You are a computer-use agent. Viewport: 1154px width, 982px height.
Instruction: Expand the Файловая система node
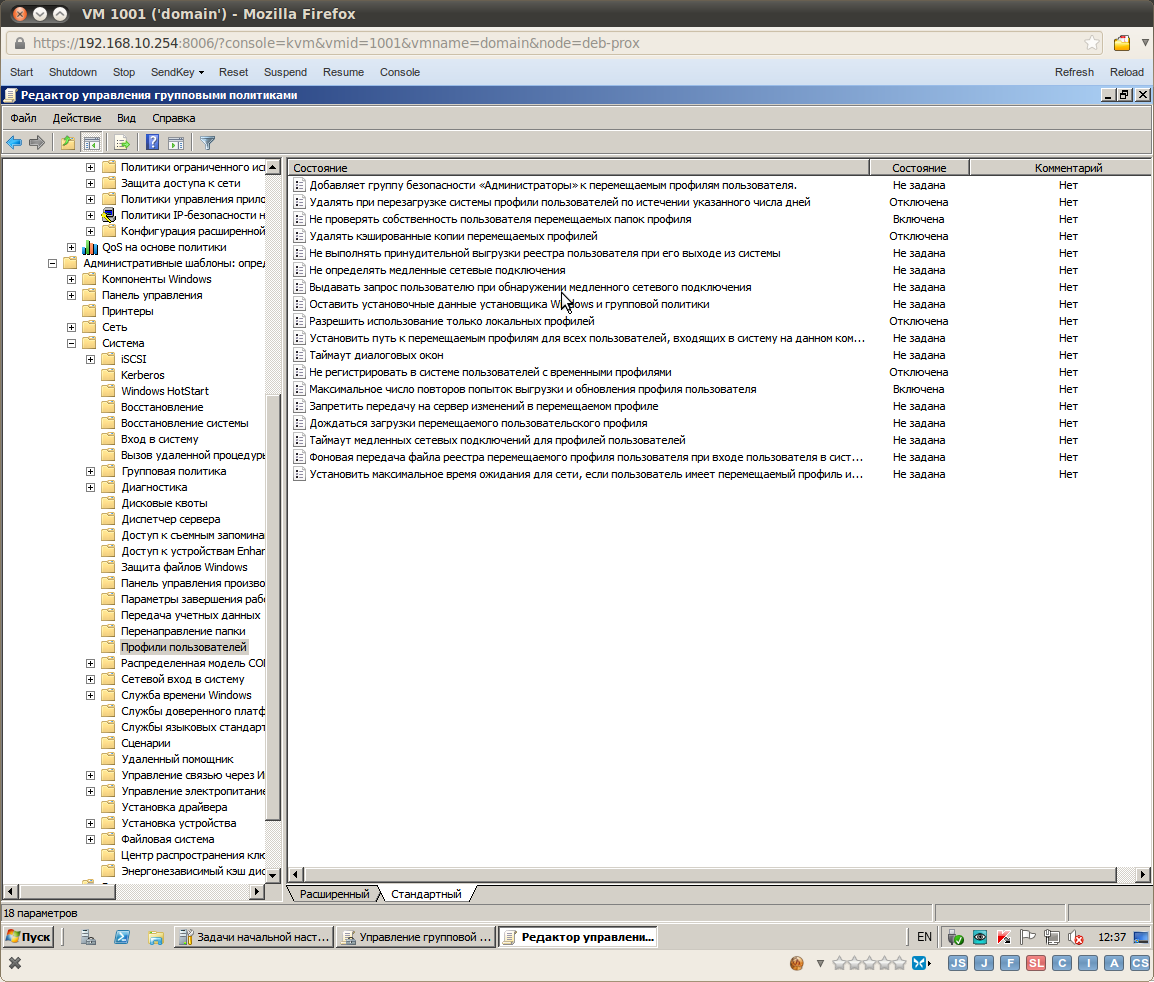pyautogui.click(x=91, y=839)
